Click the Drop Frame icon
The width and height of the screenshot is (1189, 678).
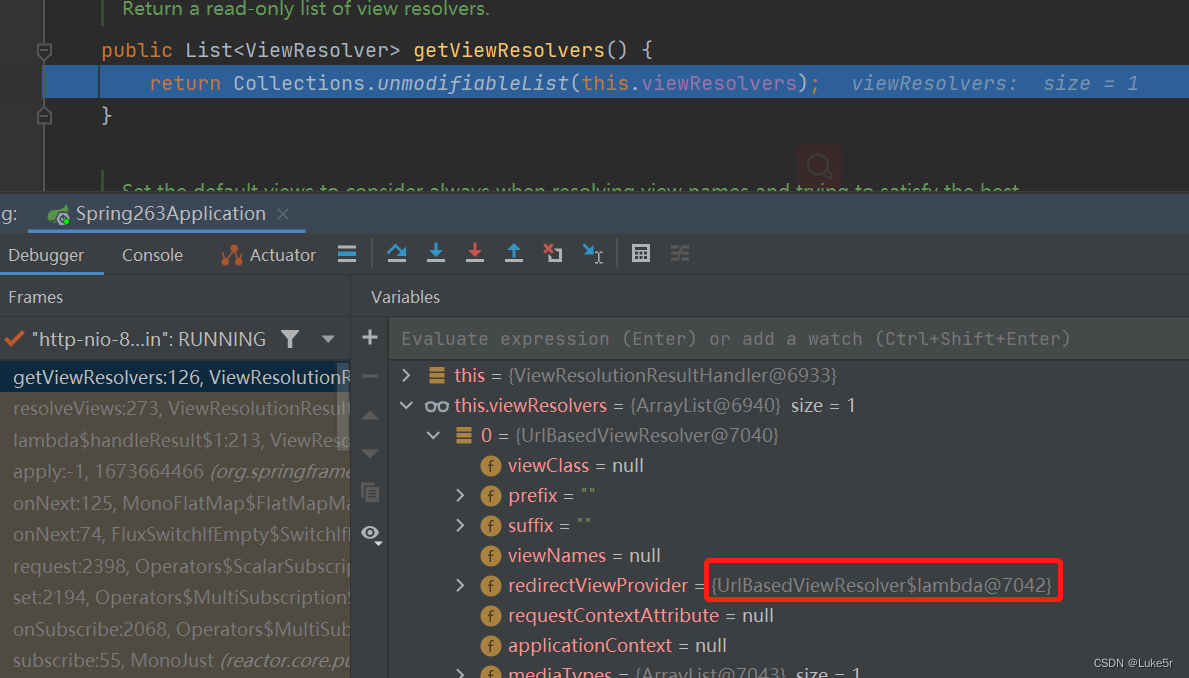(x=553, y=253)
